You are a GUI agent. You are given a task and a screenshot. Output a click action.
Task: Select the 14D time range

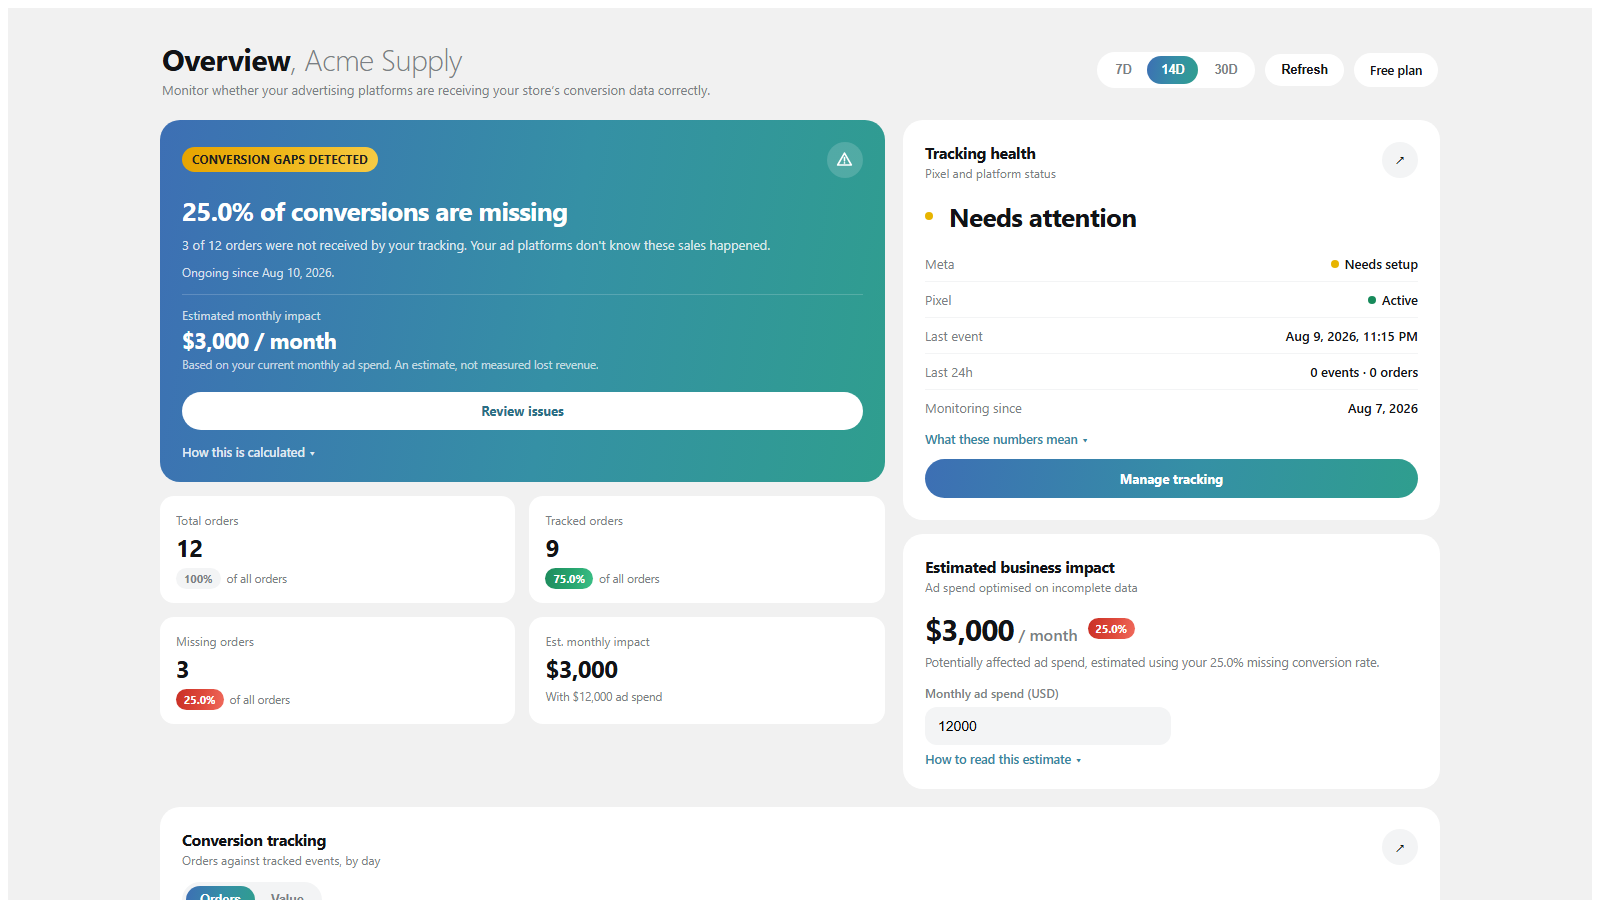[1172, 69]
